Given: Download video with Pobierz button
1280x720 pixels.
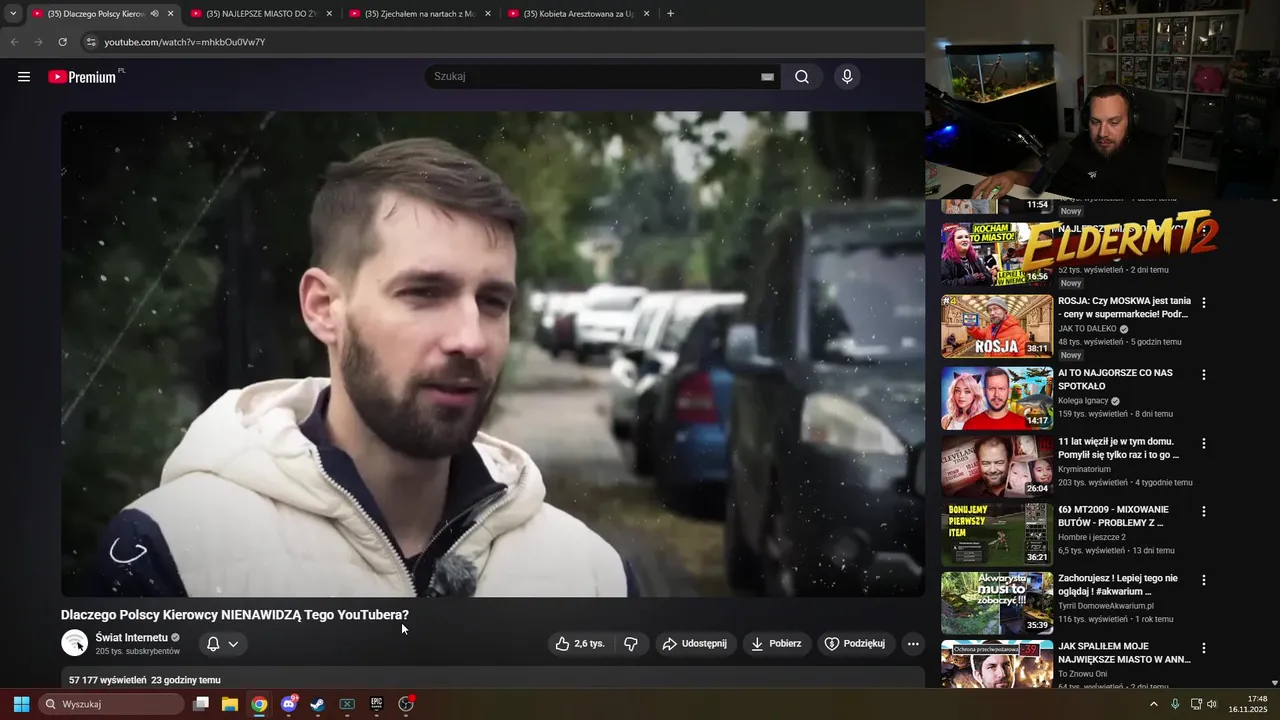Looking at the screenshot, I should coord(777,644).
